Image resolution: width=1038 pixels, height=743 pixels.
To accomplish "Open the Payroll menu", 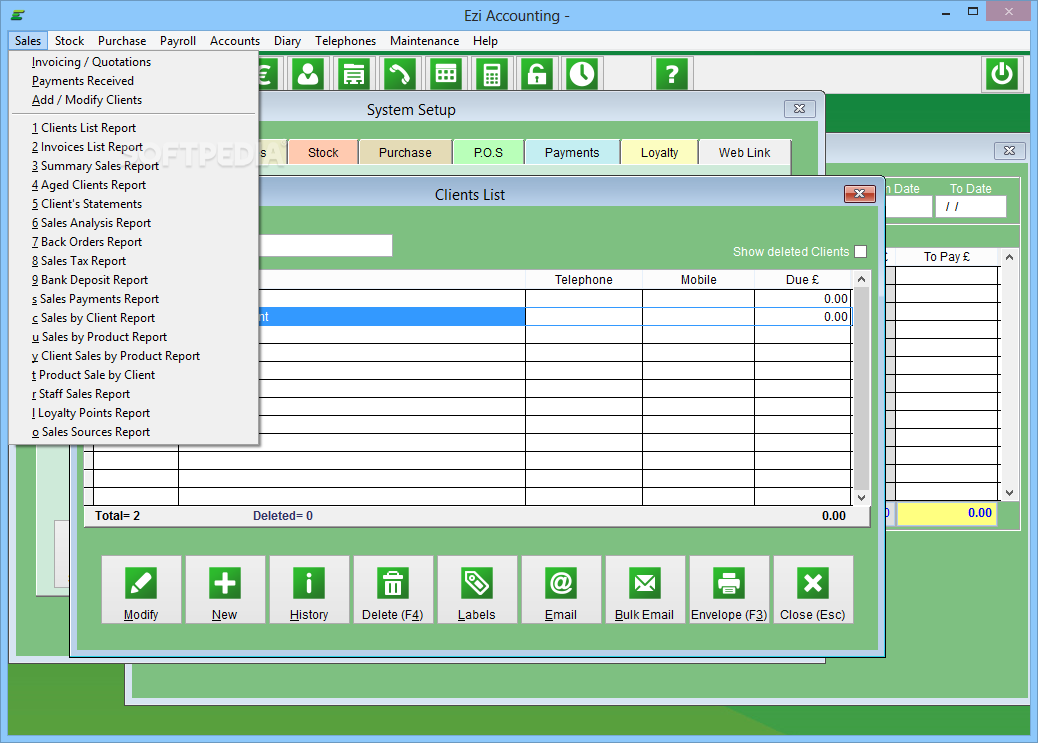I will pos(178,40).
